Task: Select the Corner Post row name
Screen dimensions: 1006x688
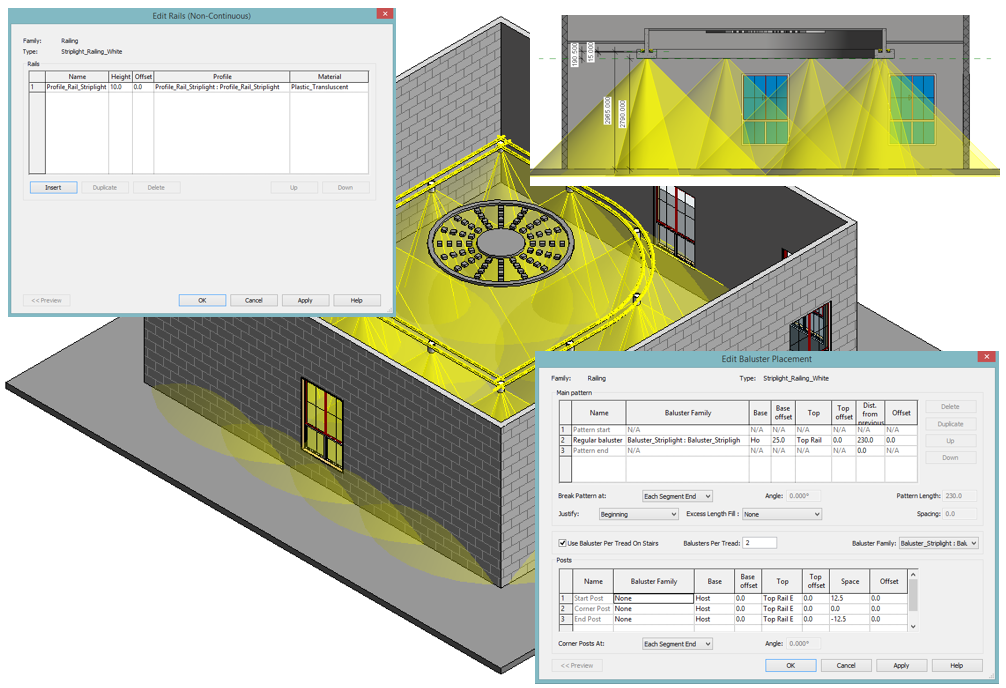Action: 592,608
